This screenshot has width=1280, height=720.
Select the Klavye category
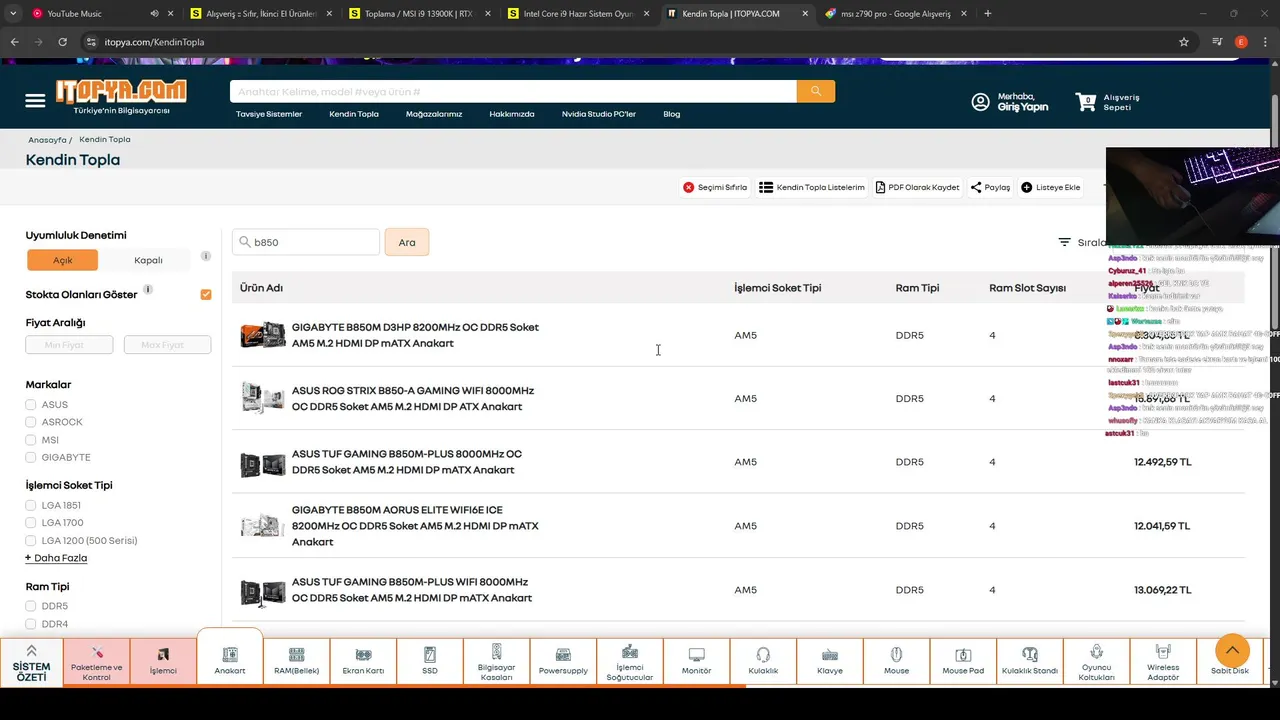click(829, 662)
